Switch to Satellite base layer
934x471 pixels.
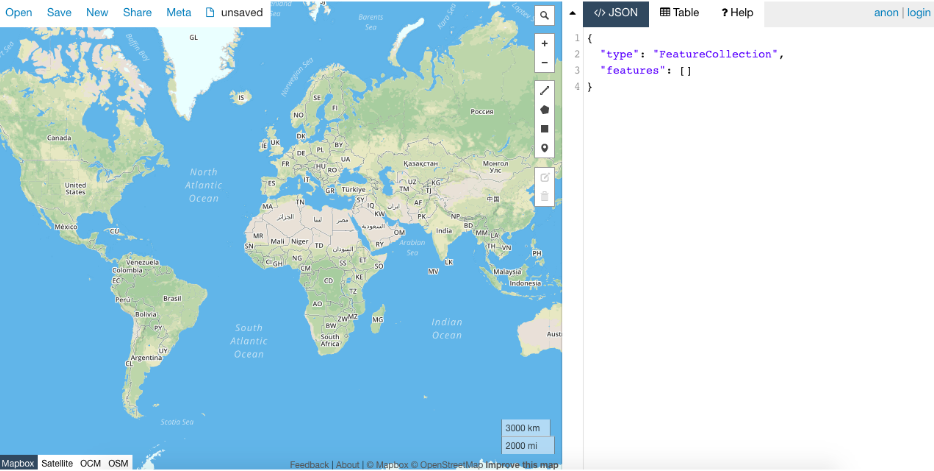tap(57, 463)
